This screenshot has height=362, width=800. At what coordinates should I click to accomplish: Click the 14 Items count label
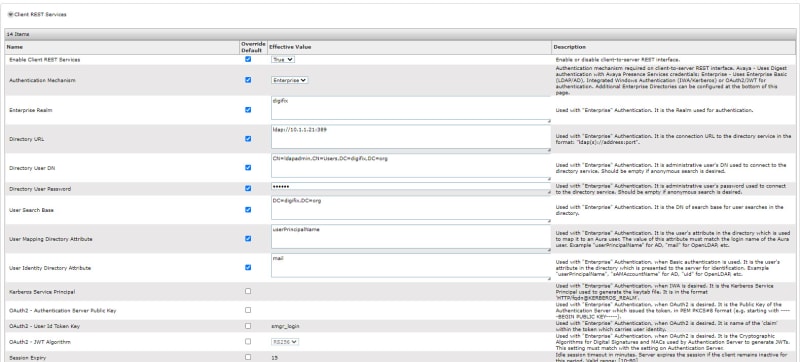click(x=18, y=34)
